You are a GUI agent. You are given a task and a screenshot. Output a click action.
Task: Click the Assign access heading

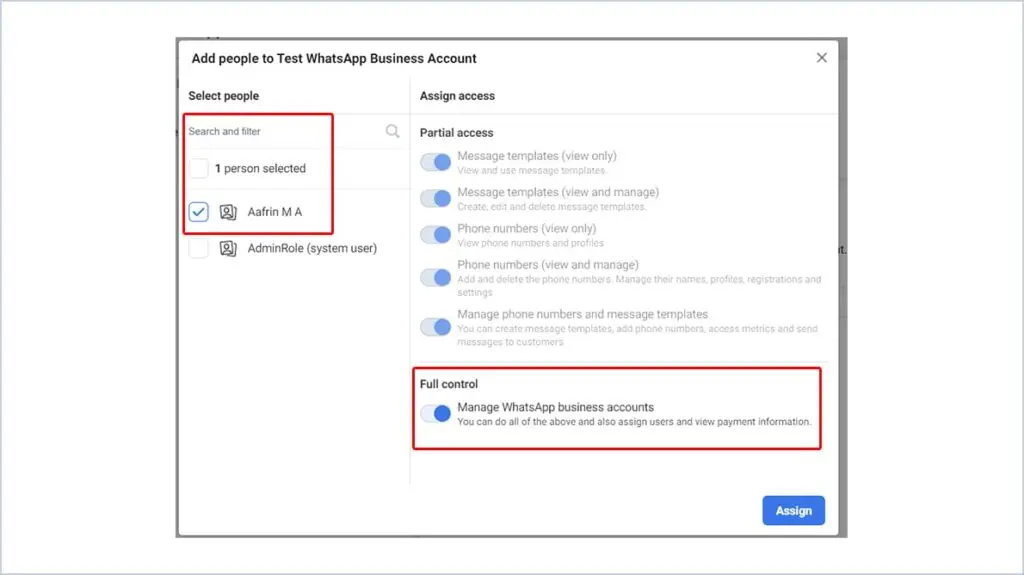coord(457,96)
